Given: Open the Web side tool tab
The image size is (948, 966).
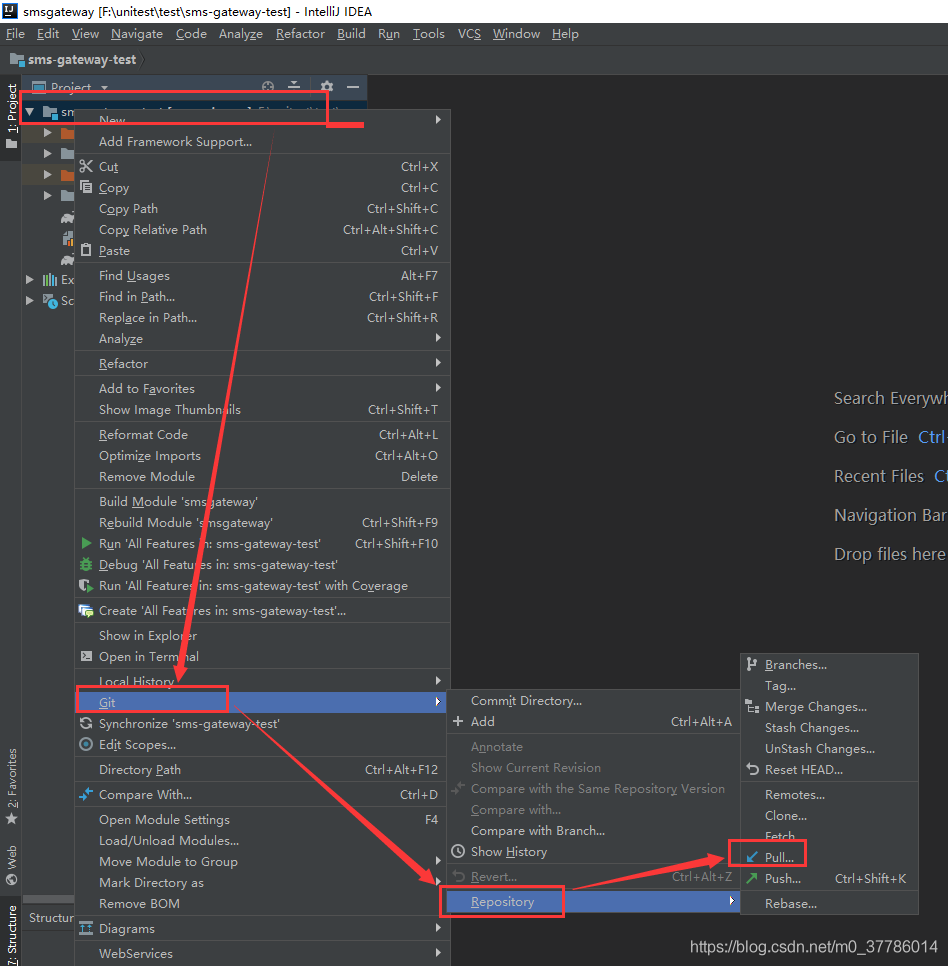Looking at the screenshot, I should click(12, 865).
